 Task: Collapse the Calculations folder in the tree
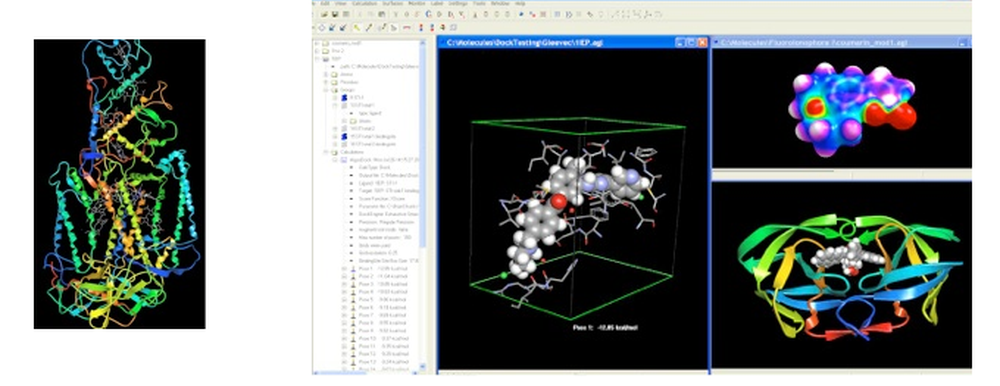326,152
